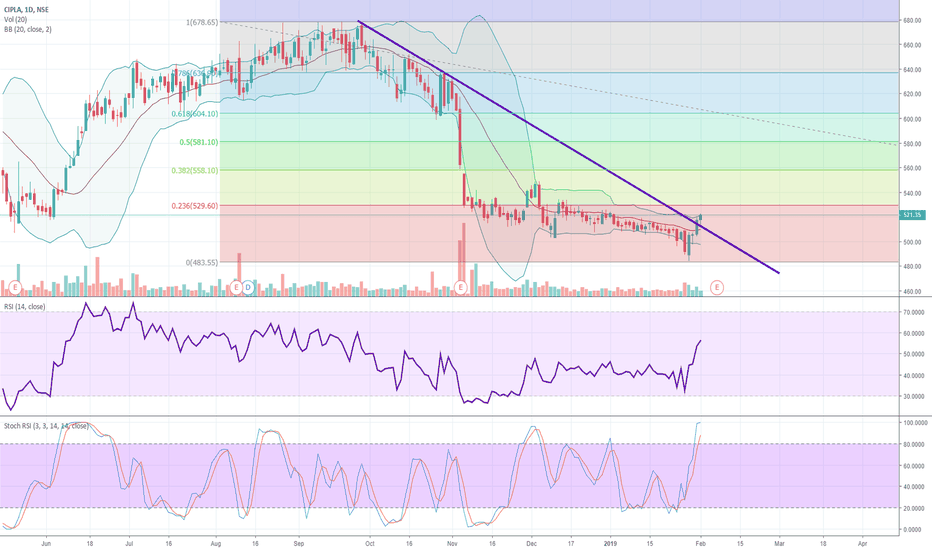Click the E earnings marker before Jun
The width and height of the screenshot is (932, 550).
(15, 288)
